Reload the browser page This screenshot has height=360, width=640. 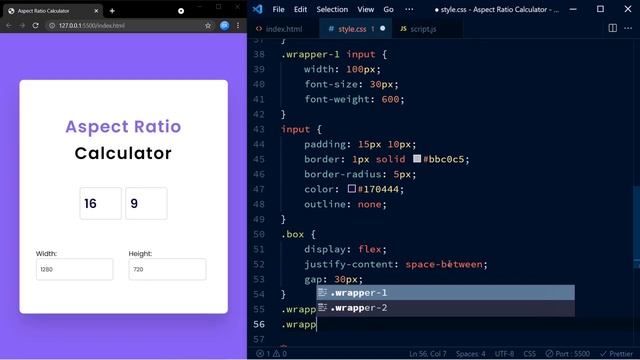point(36,25)
